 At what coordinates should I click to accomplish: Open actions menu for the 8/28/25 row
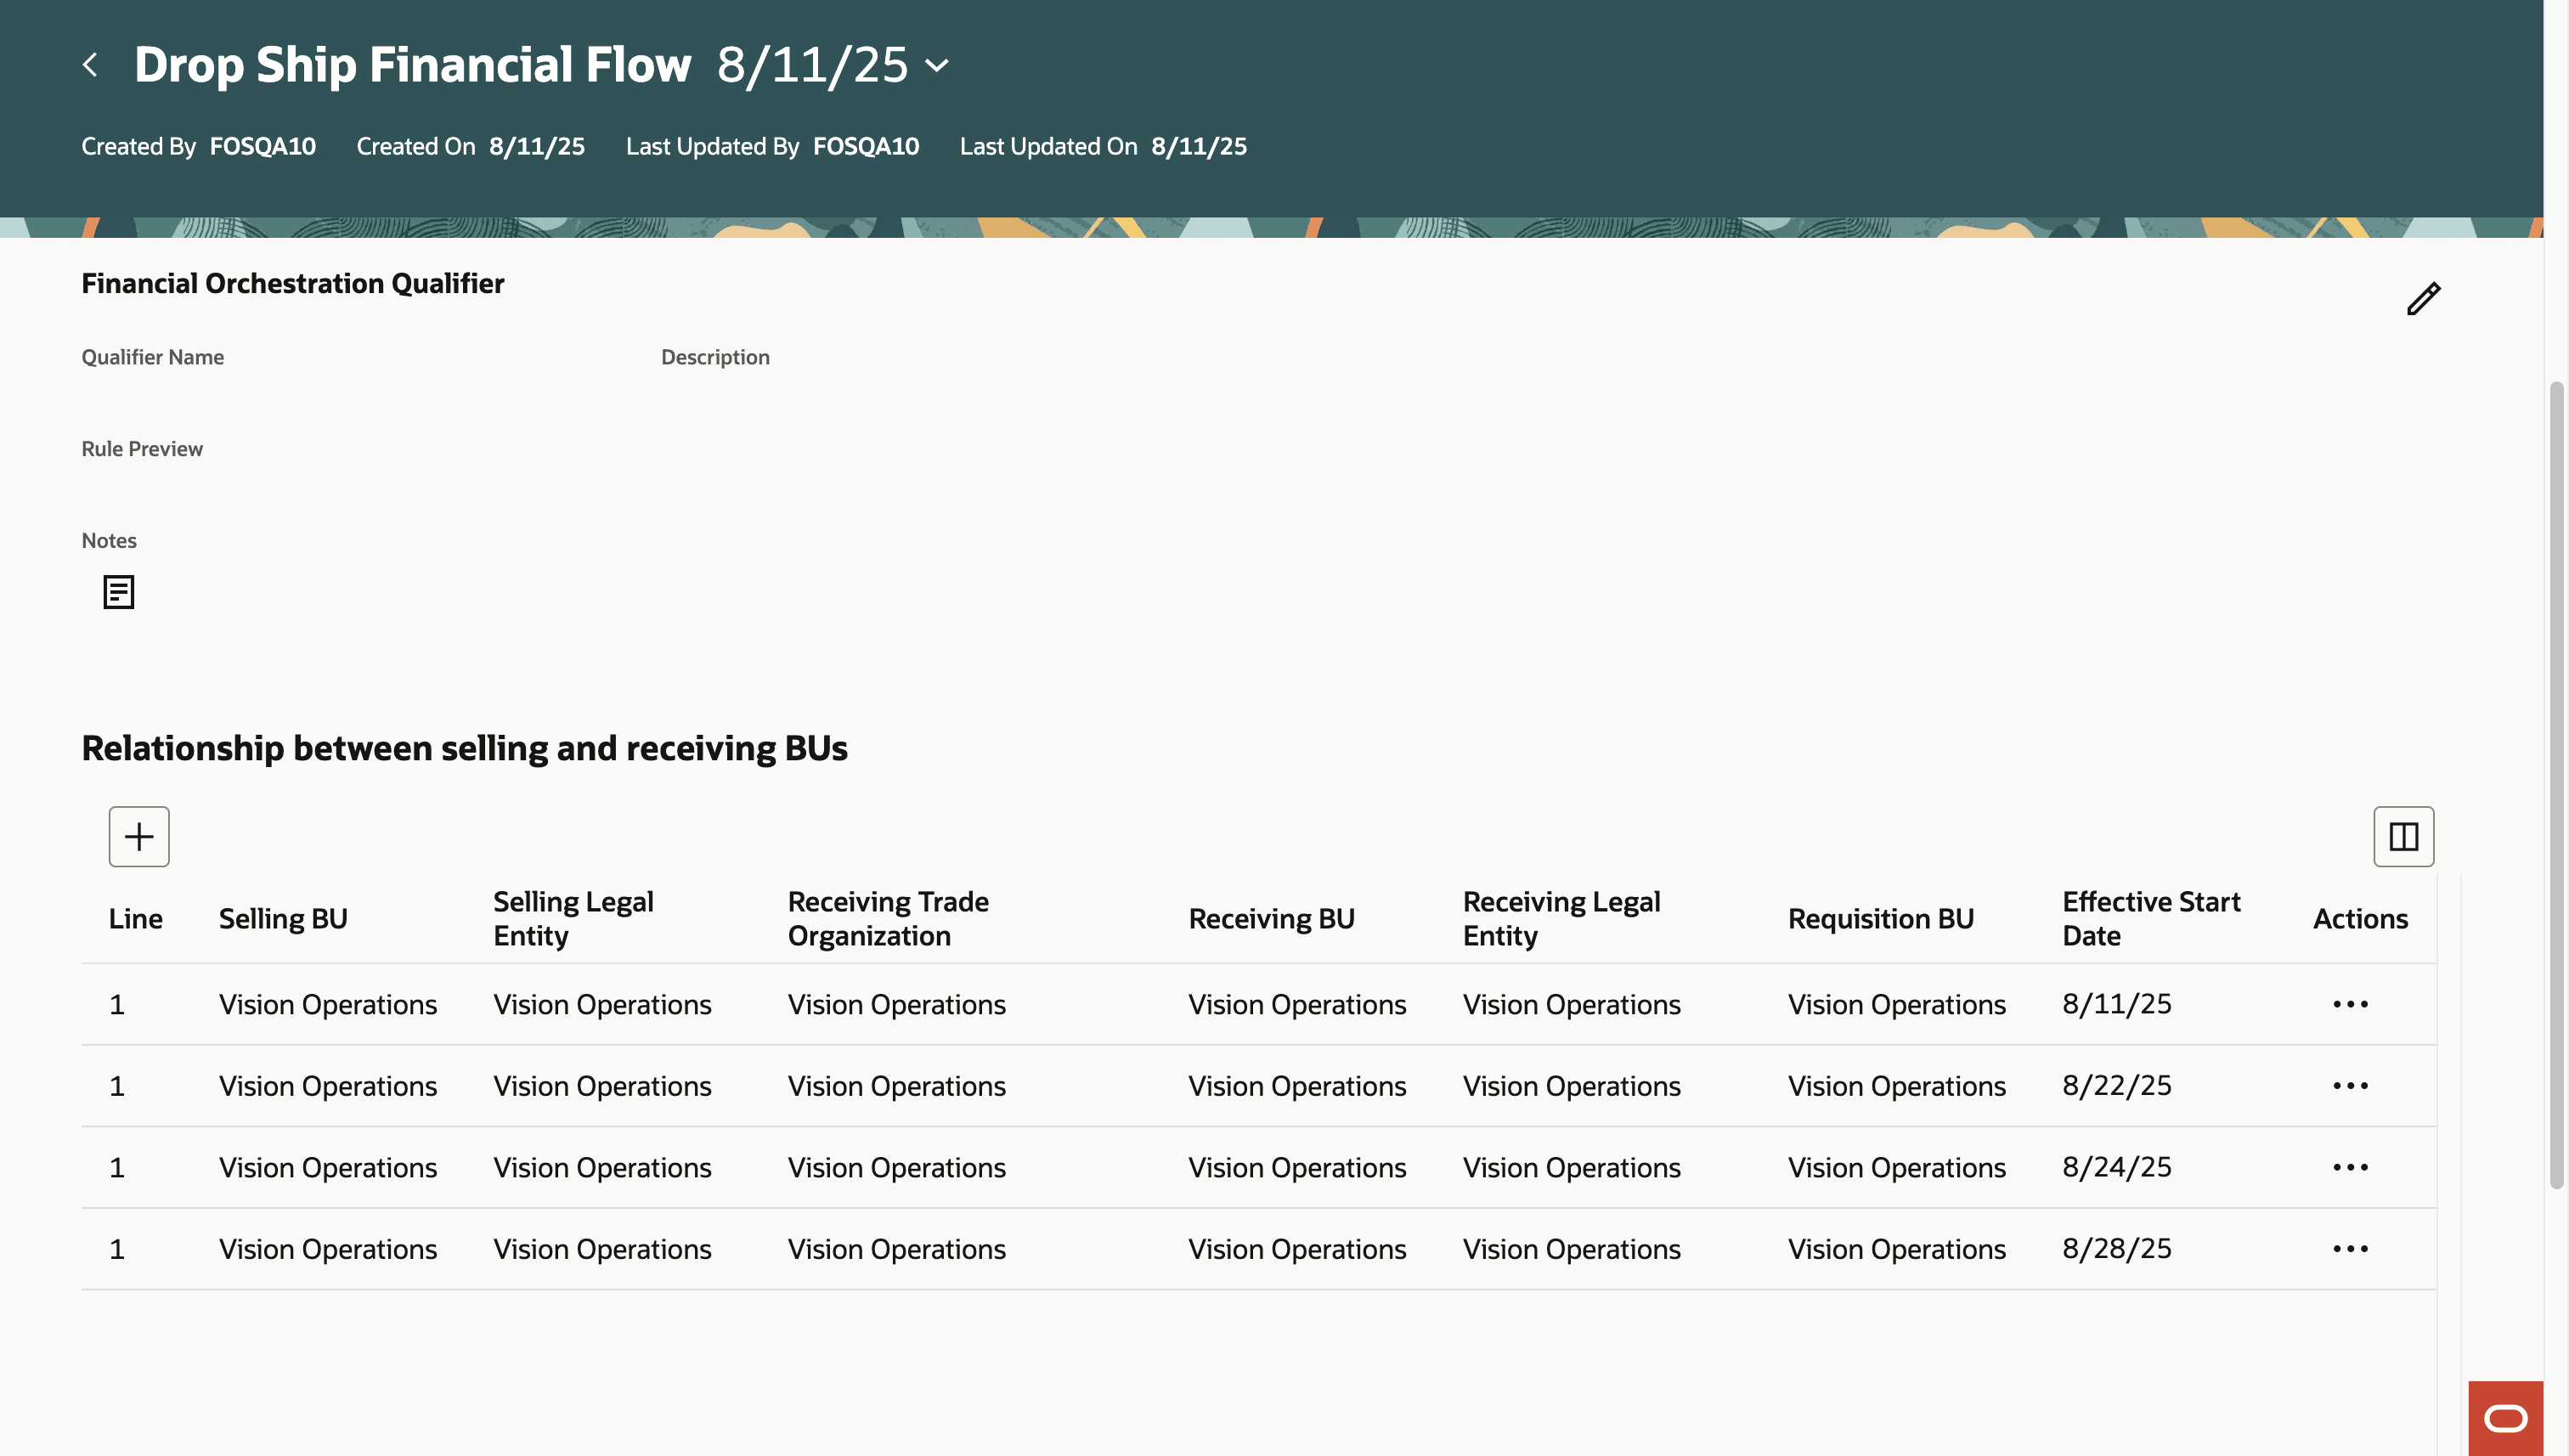(x=2350, y=1249)
